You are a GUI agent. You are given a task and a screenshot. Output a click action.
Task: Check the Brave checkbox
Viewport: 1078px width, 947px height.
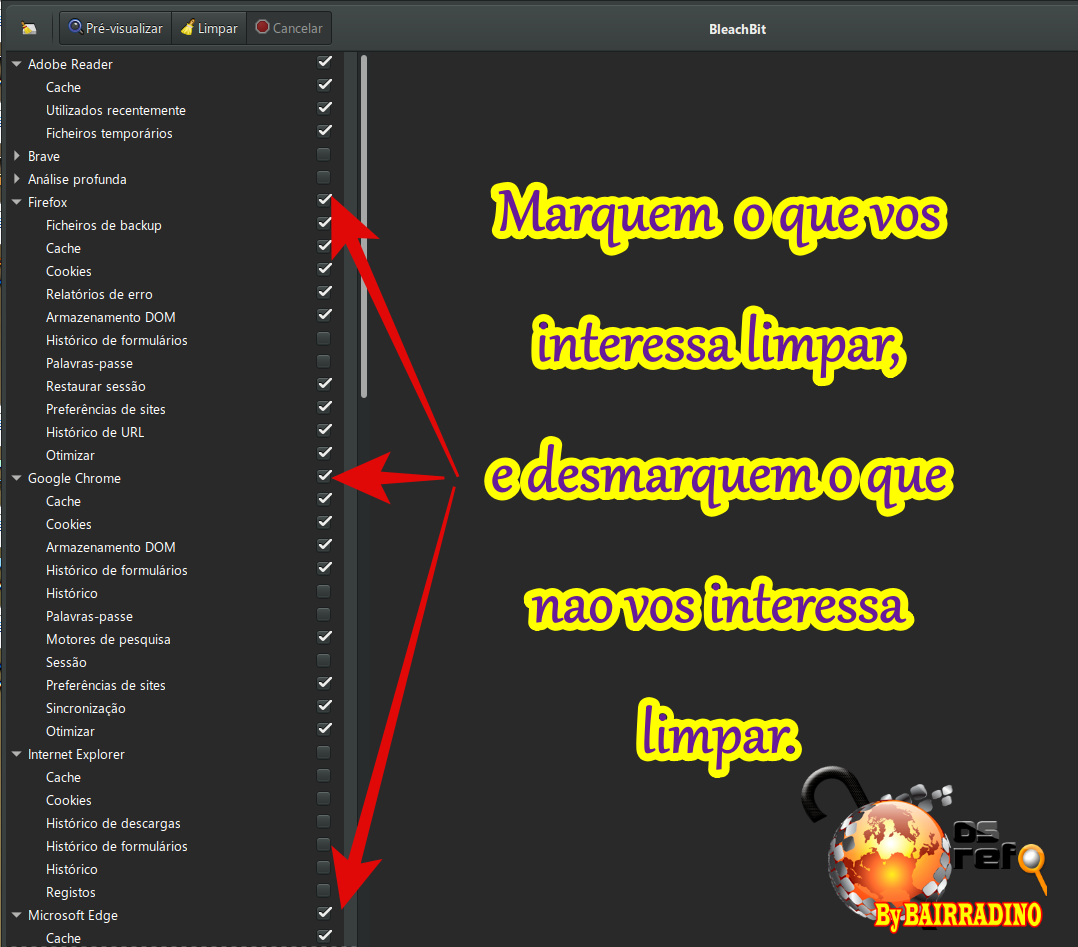click(x=324, y=155)
